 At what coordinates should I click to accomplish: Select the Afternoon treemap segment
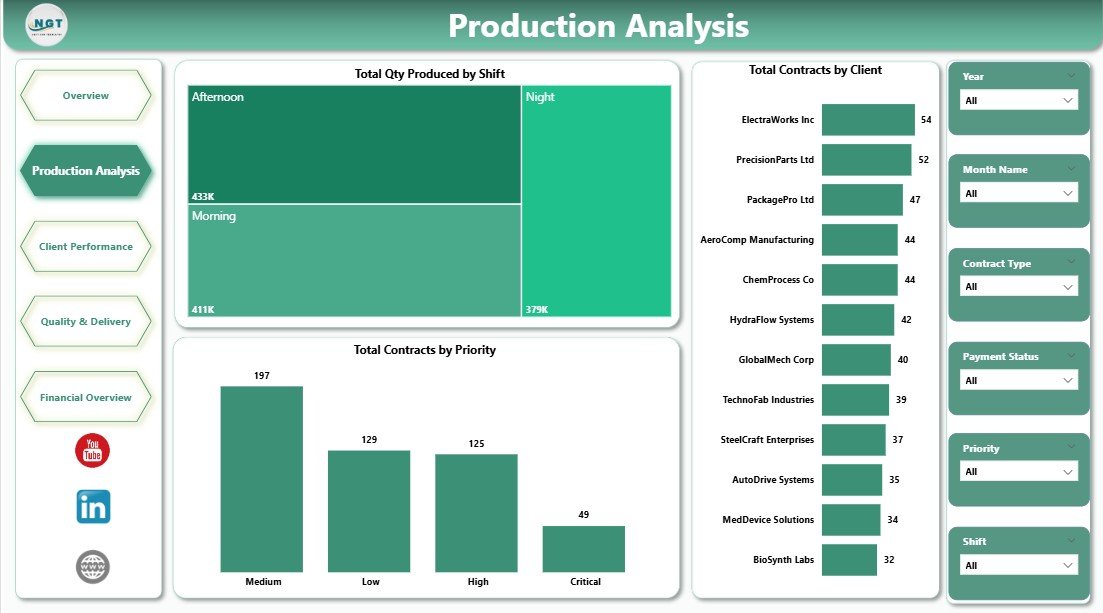350,145
